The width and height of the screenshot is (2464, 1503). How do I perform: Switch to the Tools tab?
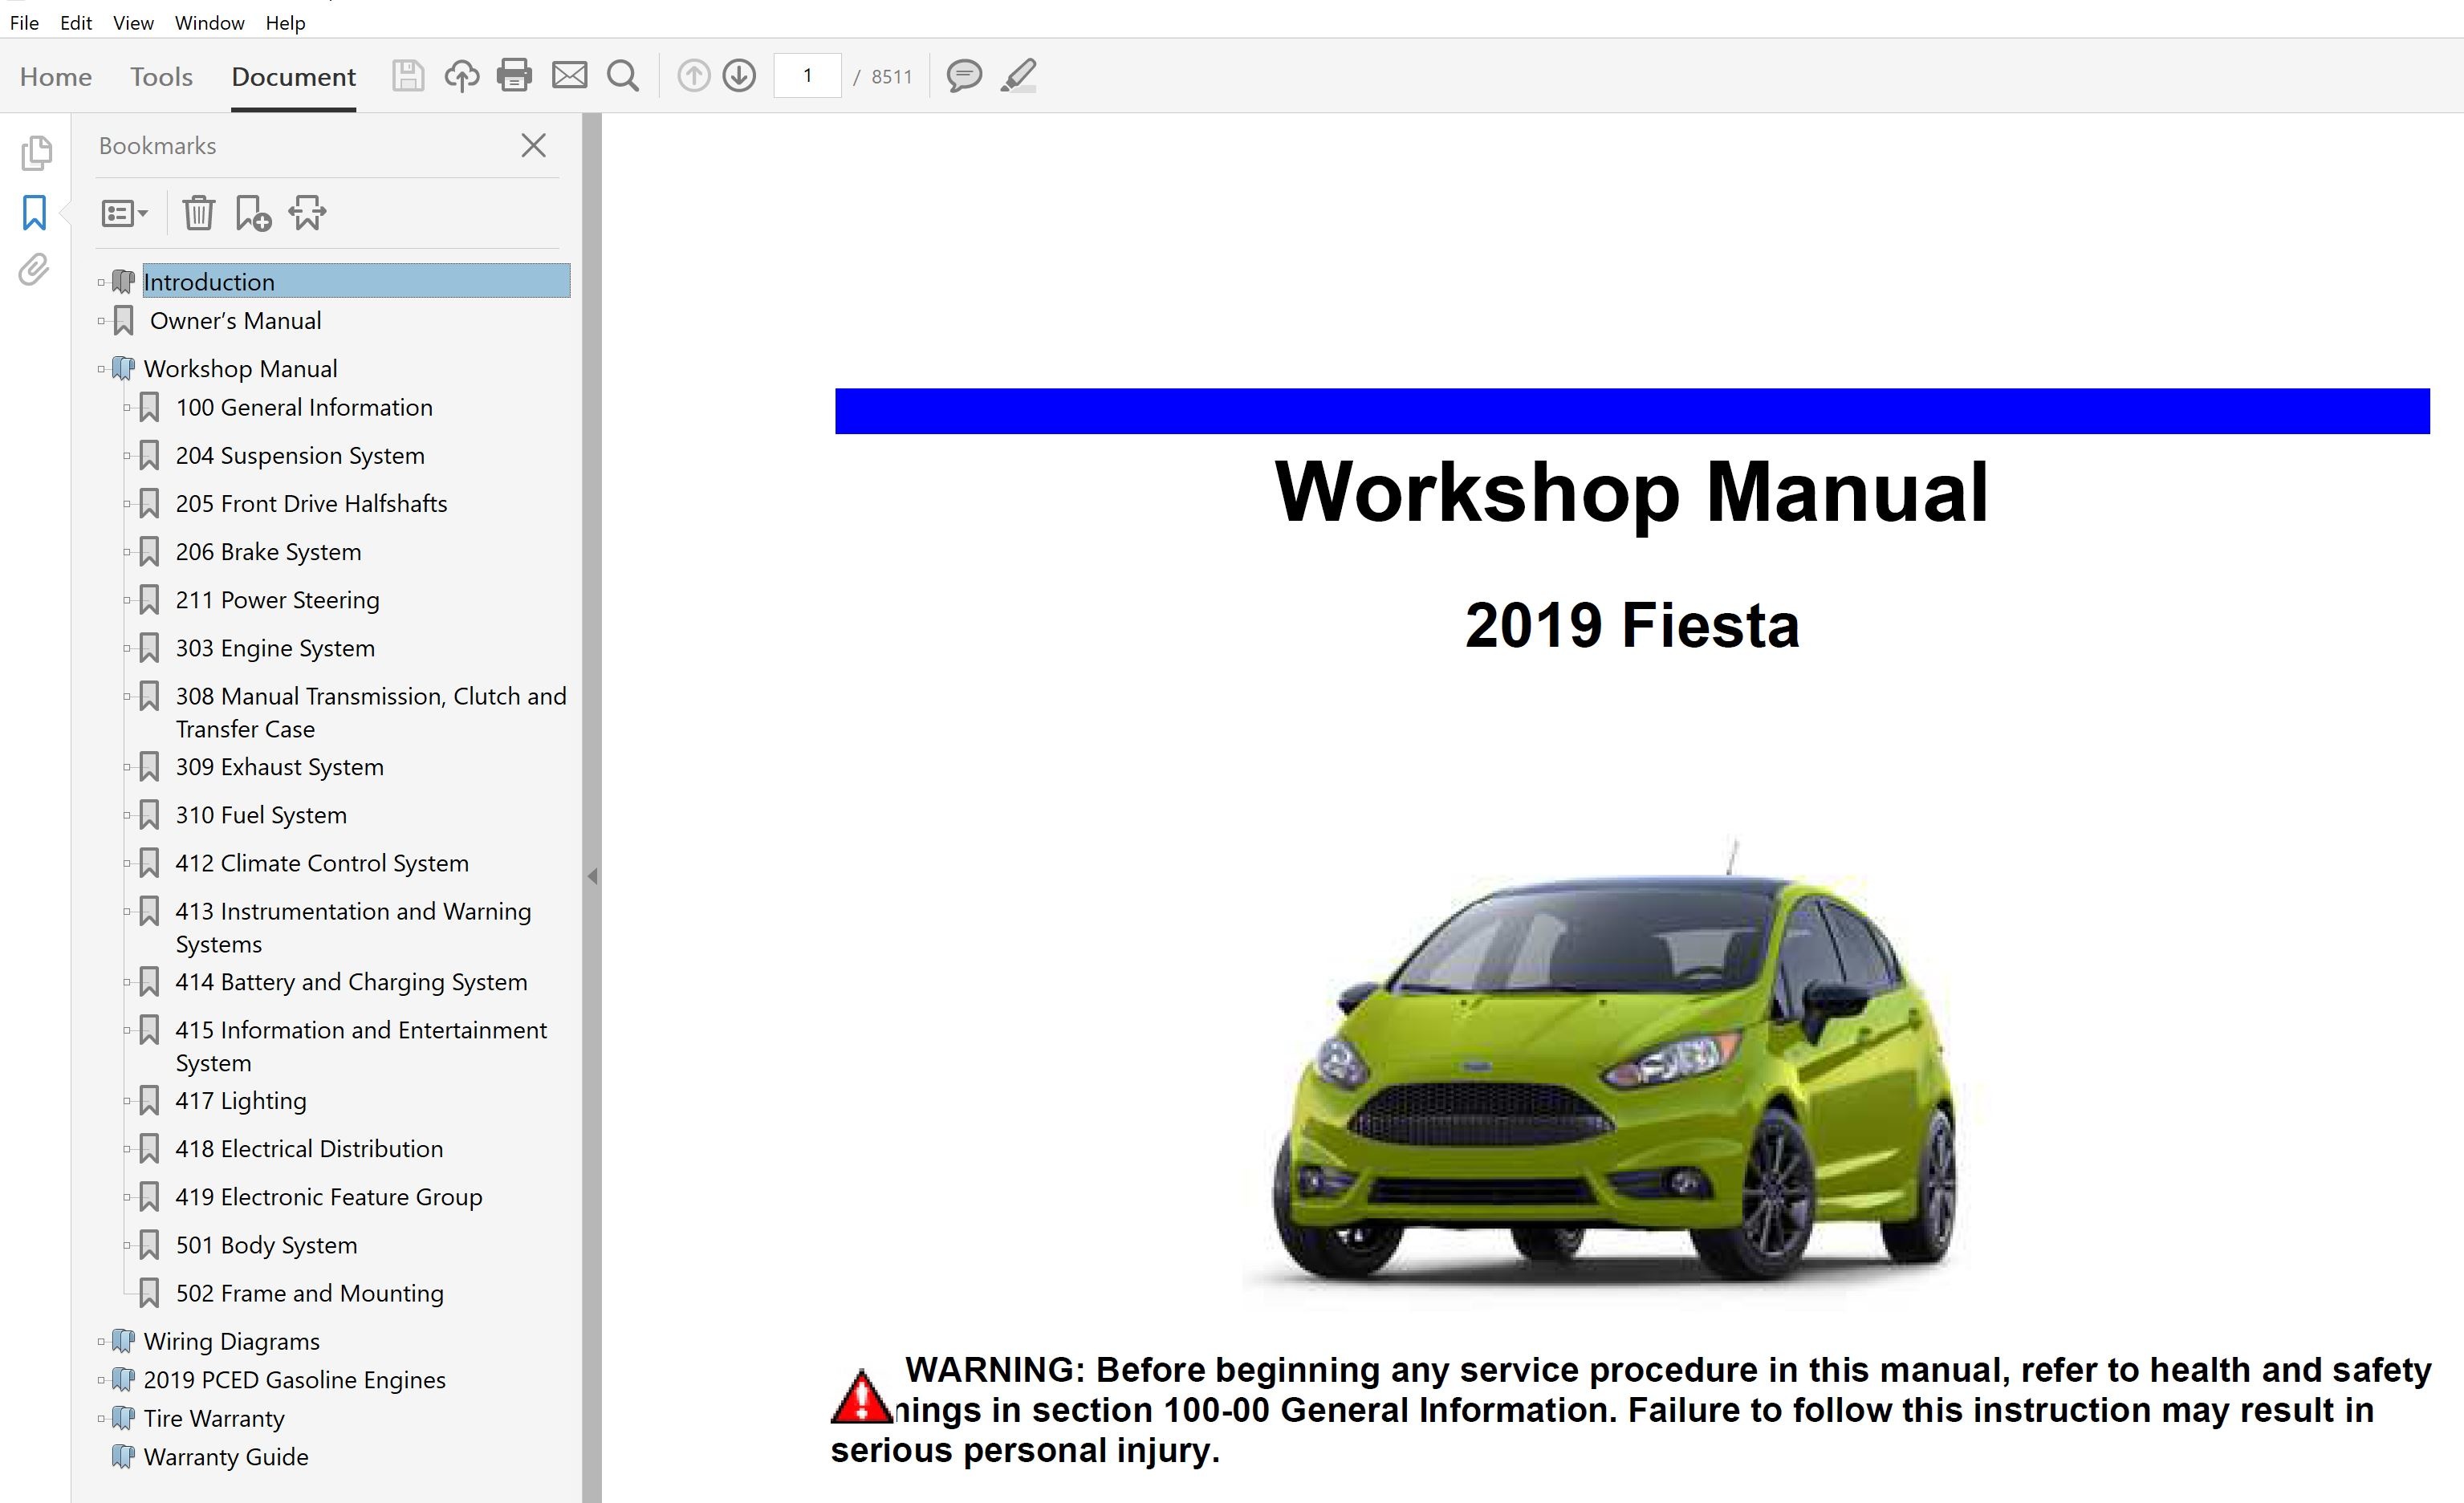tap(161, 77)
